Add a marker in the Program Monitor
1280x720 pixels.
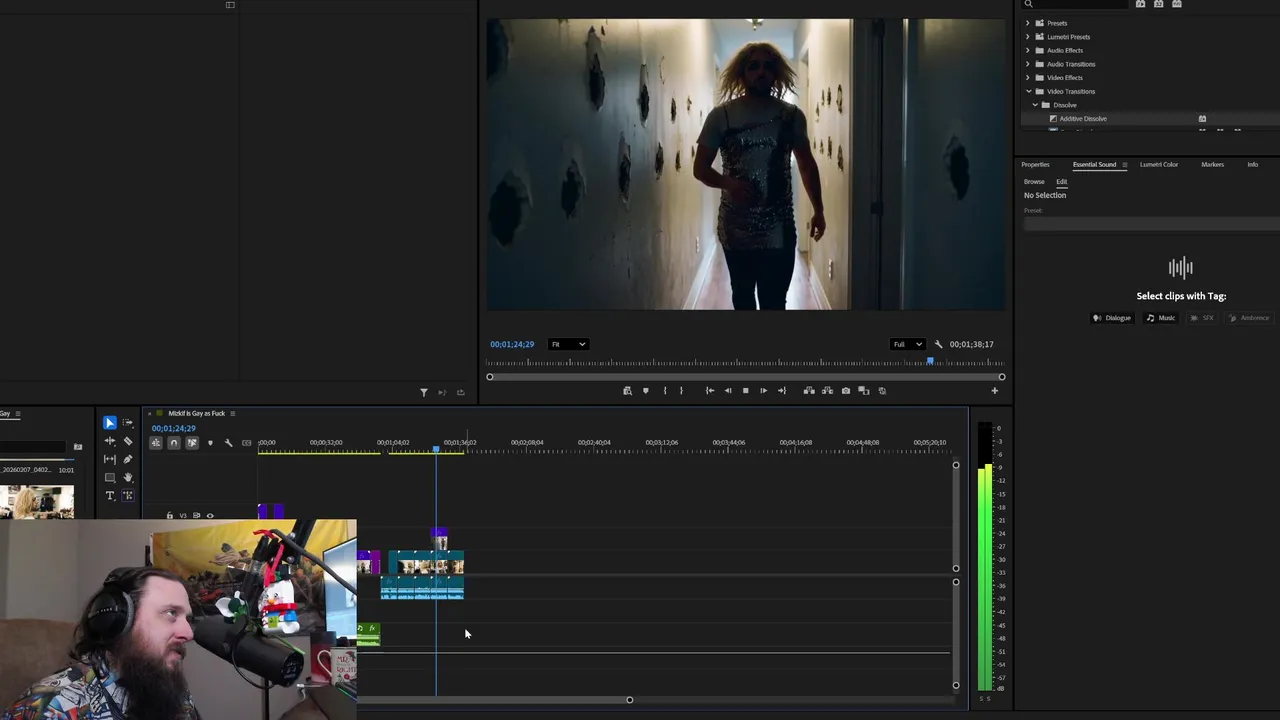645,391
